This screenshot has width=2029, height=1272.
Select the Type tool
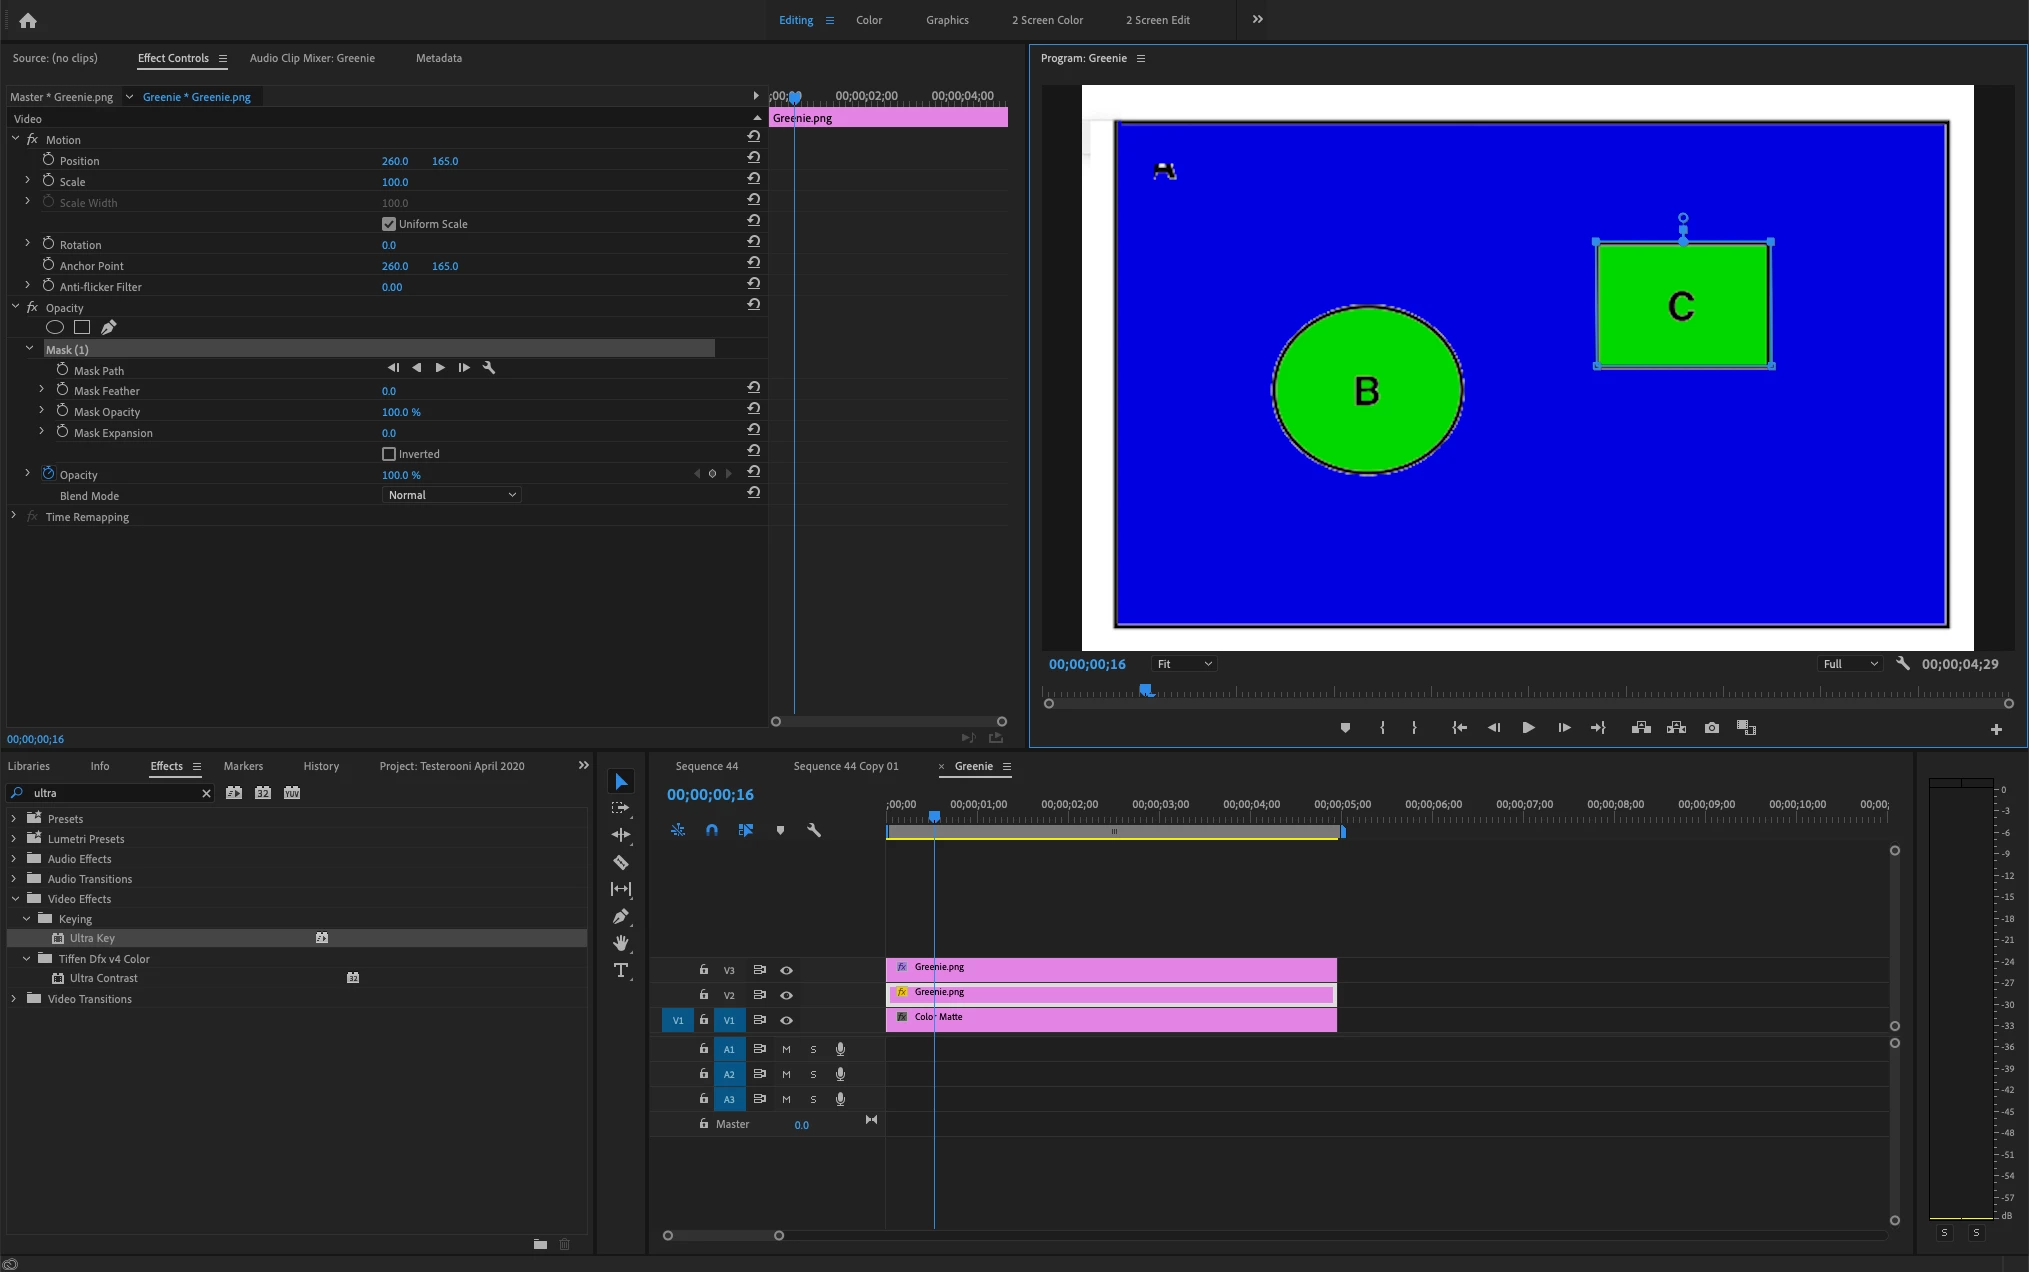point(621,970)
